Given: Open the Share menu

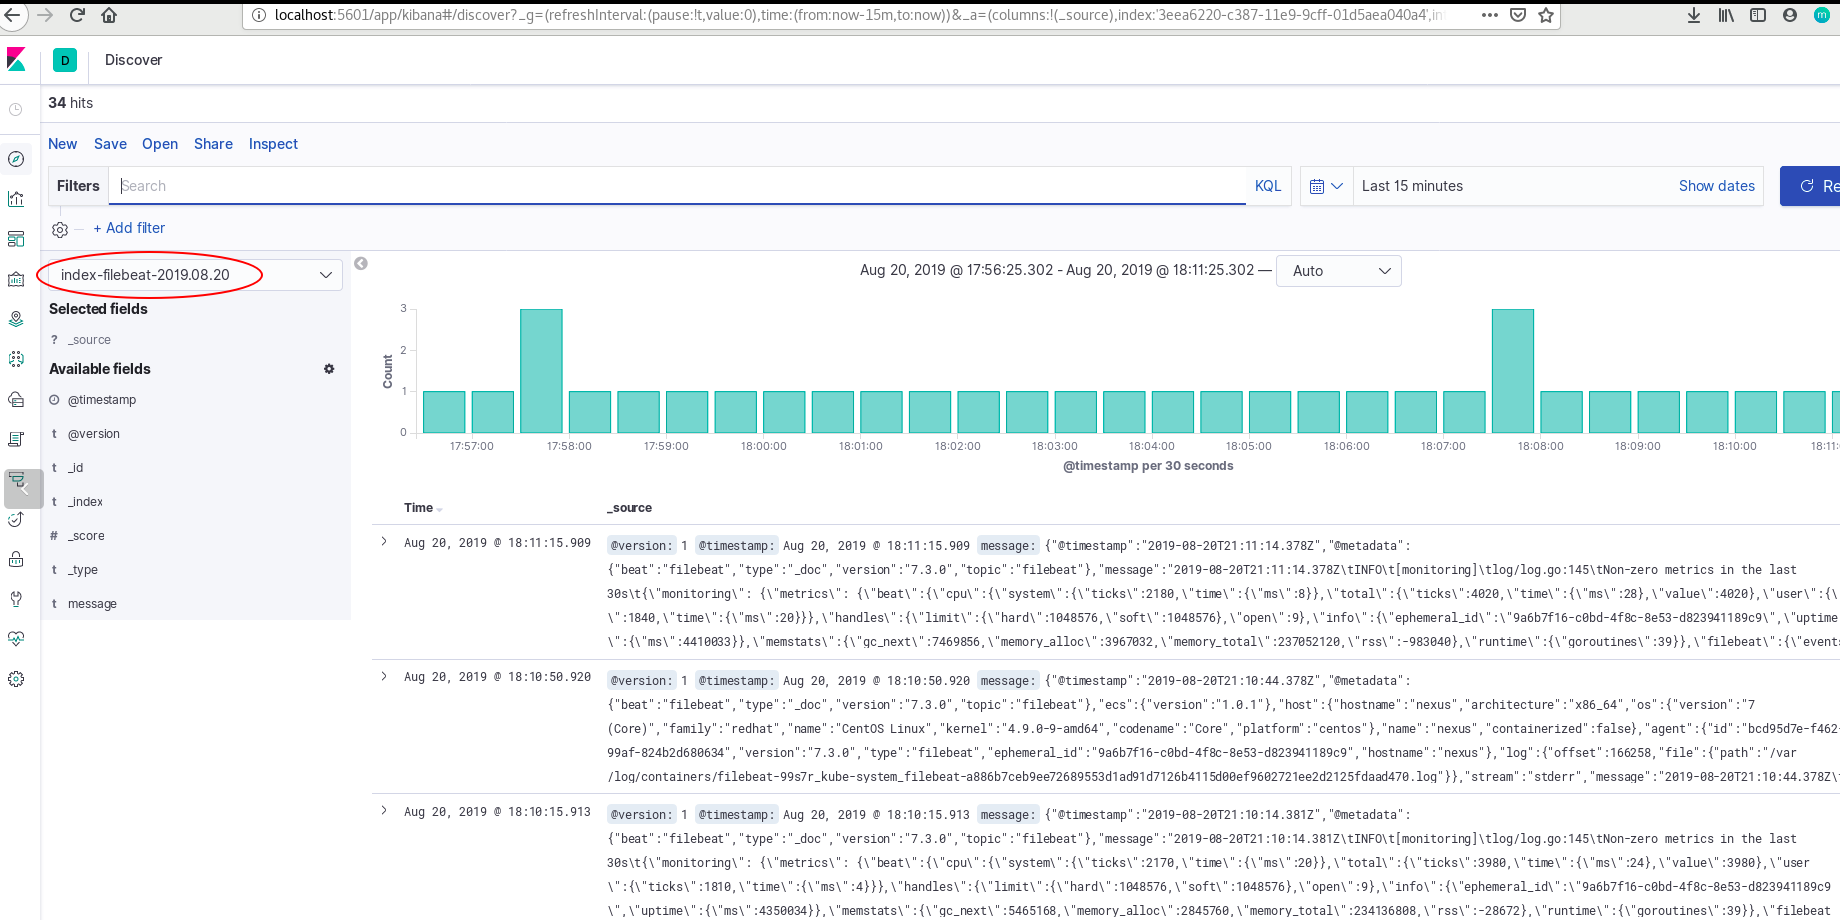Looking at the screenshot, I should point(213,144).
